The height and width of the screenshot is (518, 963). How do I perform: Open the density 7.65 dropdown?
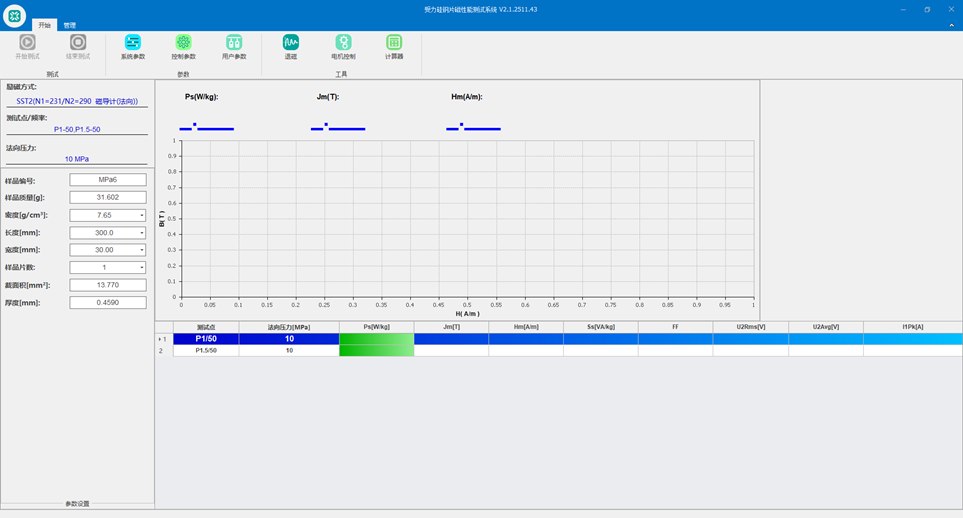click(142, 216)
